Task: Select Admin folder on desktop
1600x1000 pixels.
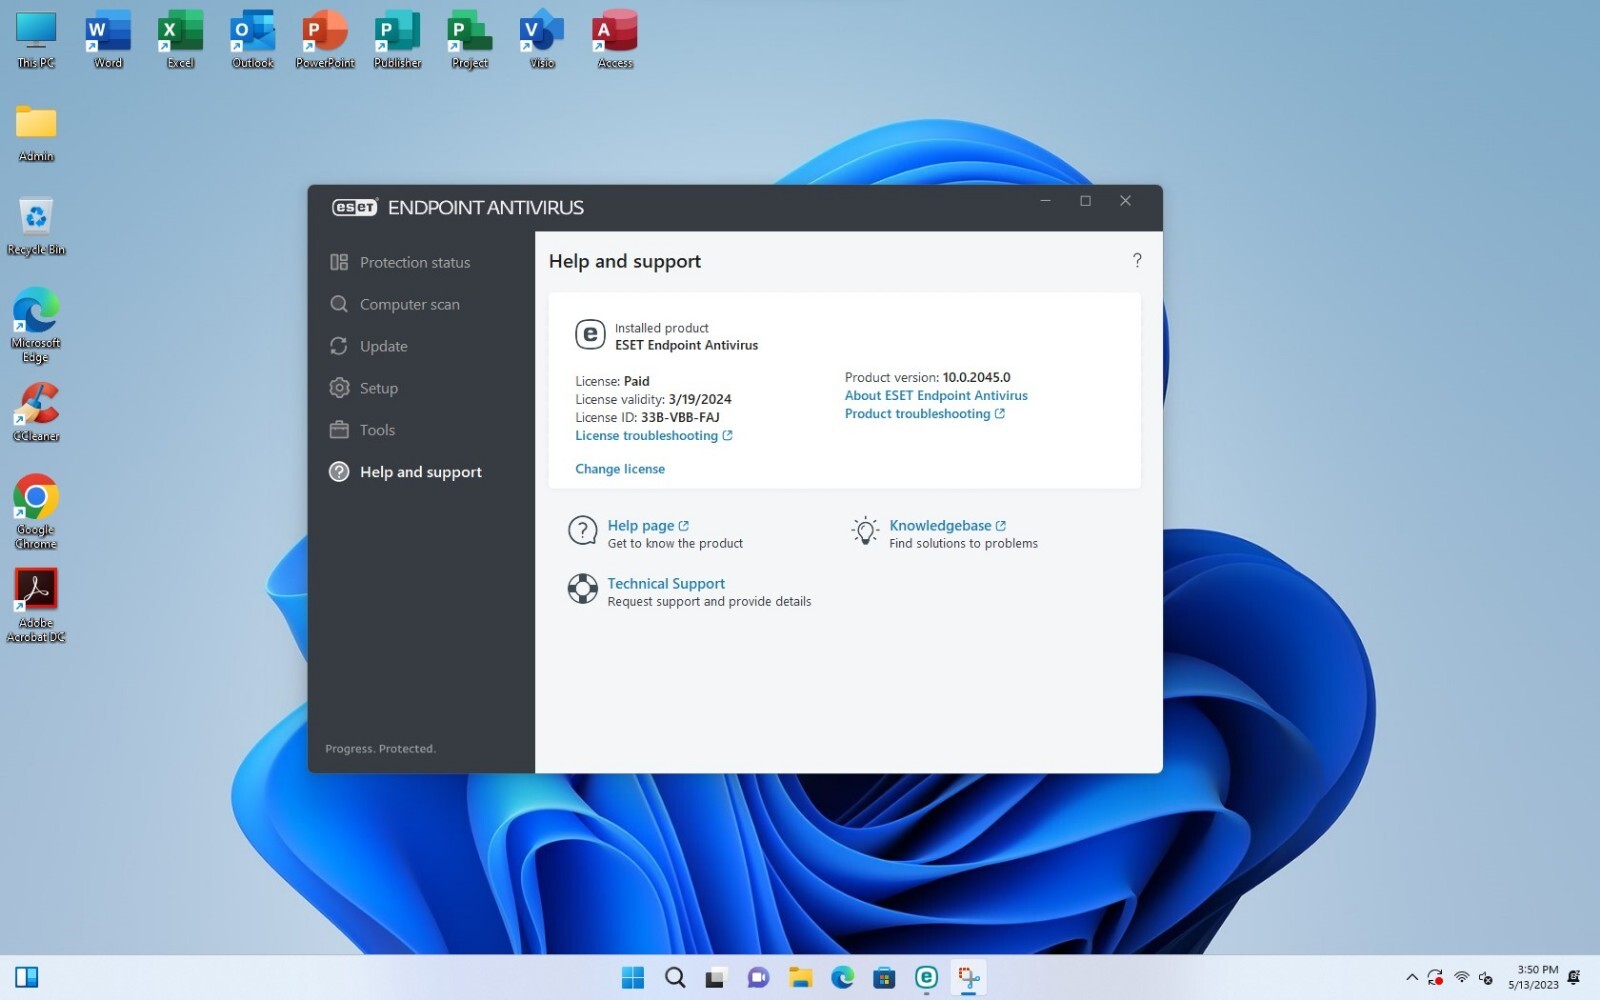Action: [x=36, y=133]
